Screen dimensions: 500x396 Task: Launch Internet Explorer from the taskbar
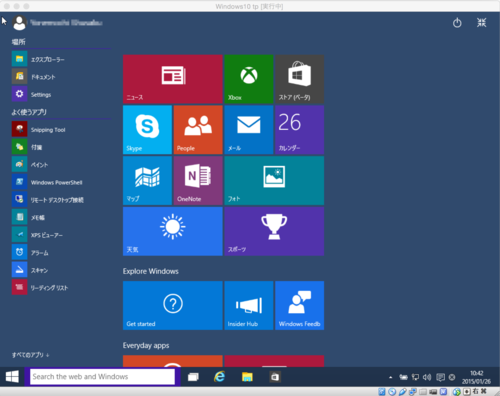(x=219, y=377)
